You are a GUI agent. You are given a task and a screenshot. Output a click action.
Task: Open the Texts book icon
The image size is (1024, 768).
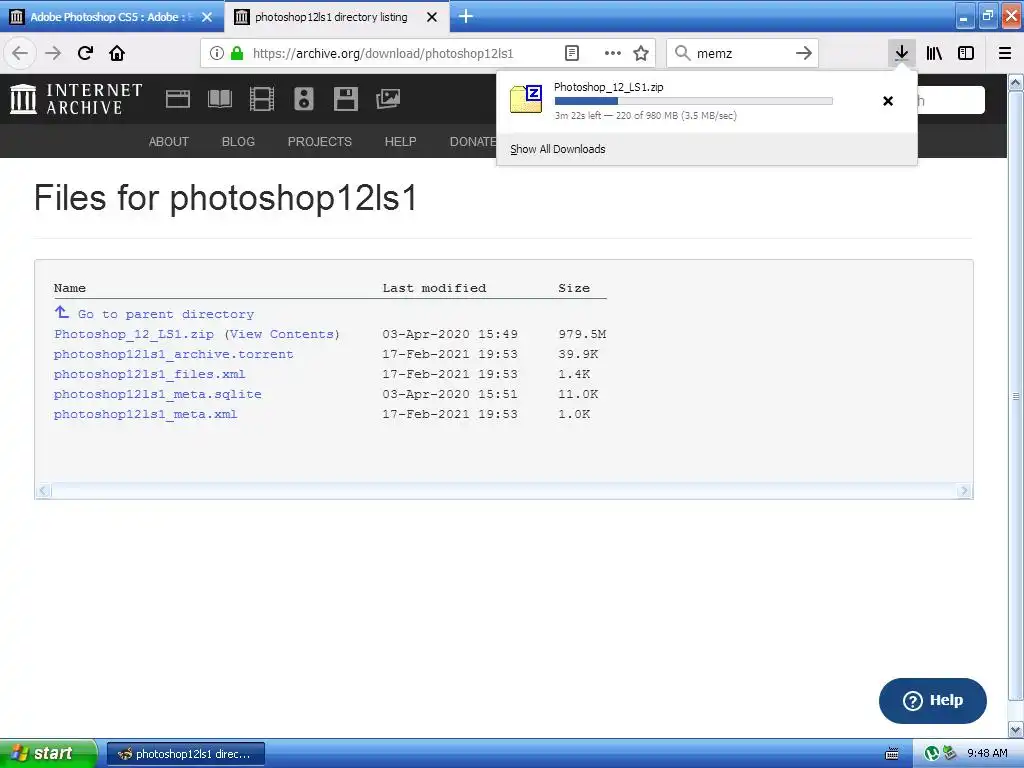pos(219,99)
